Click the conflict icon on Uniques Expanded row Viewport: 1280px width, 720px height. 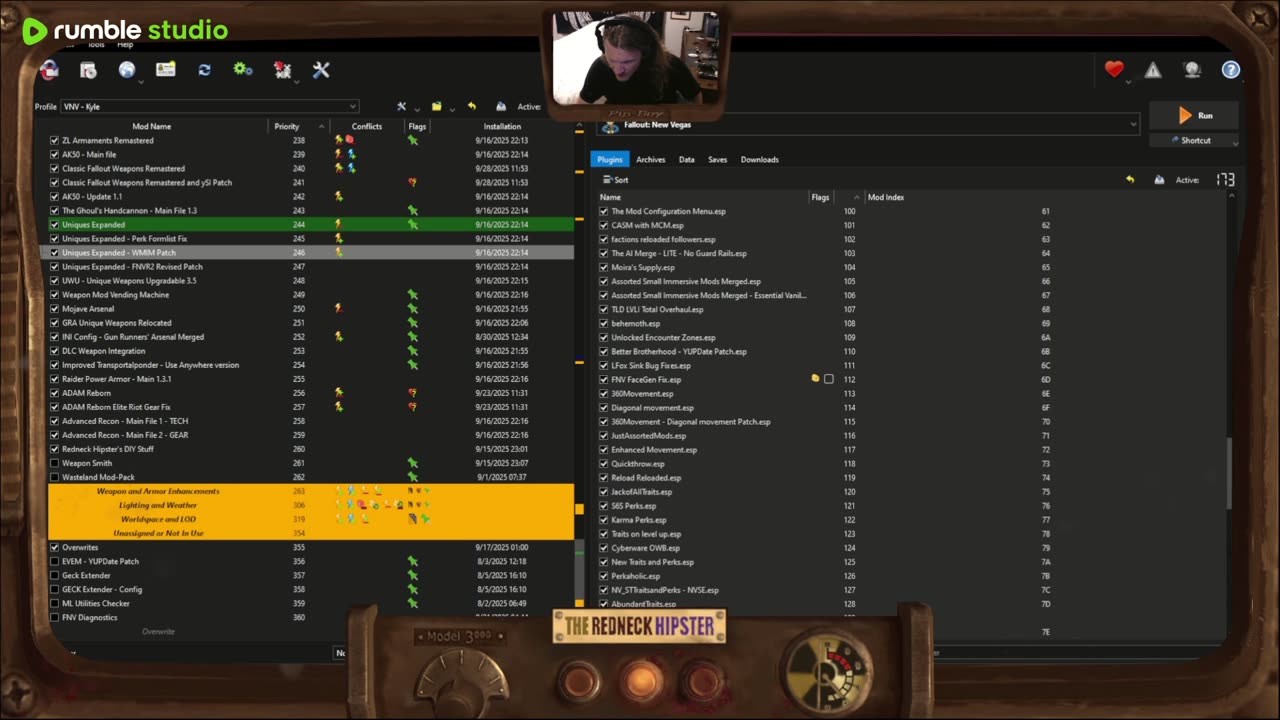(x=338, y=225)
